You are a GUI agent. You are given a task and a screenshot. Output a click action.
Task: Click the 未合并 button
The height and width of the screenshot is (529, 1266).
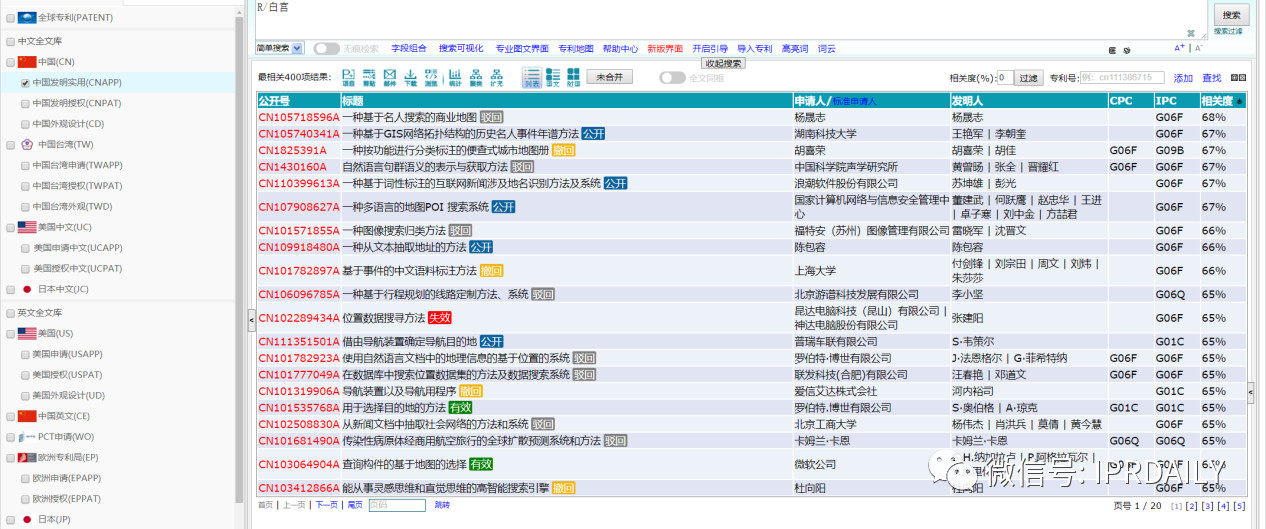click(610, 77)
